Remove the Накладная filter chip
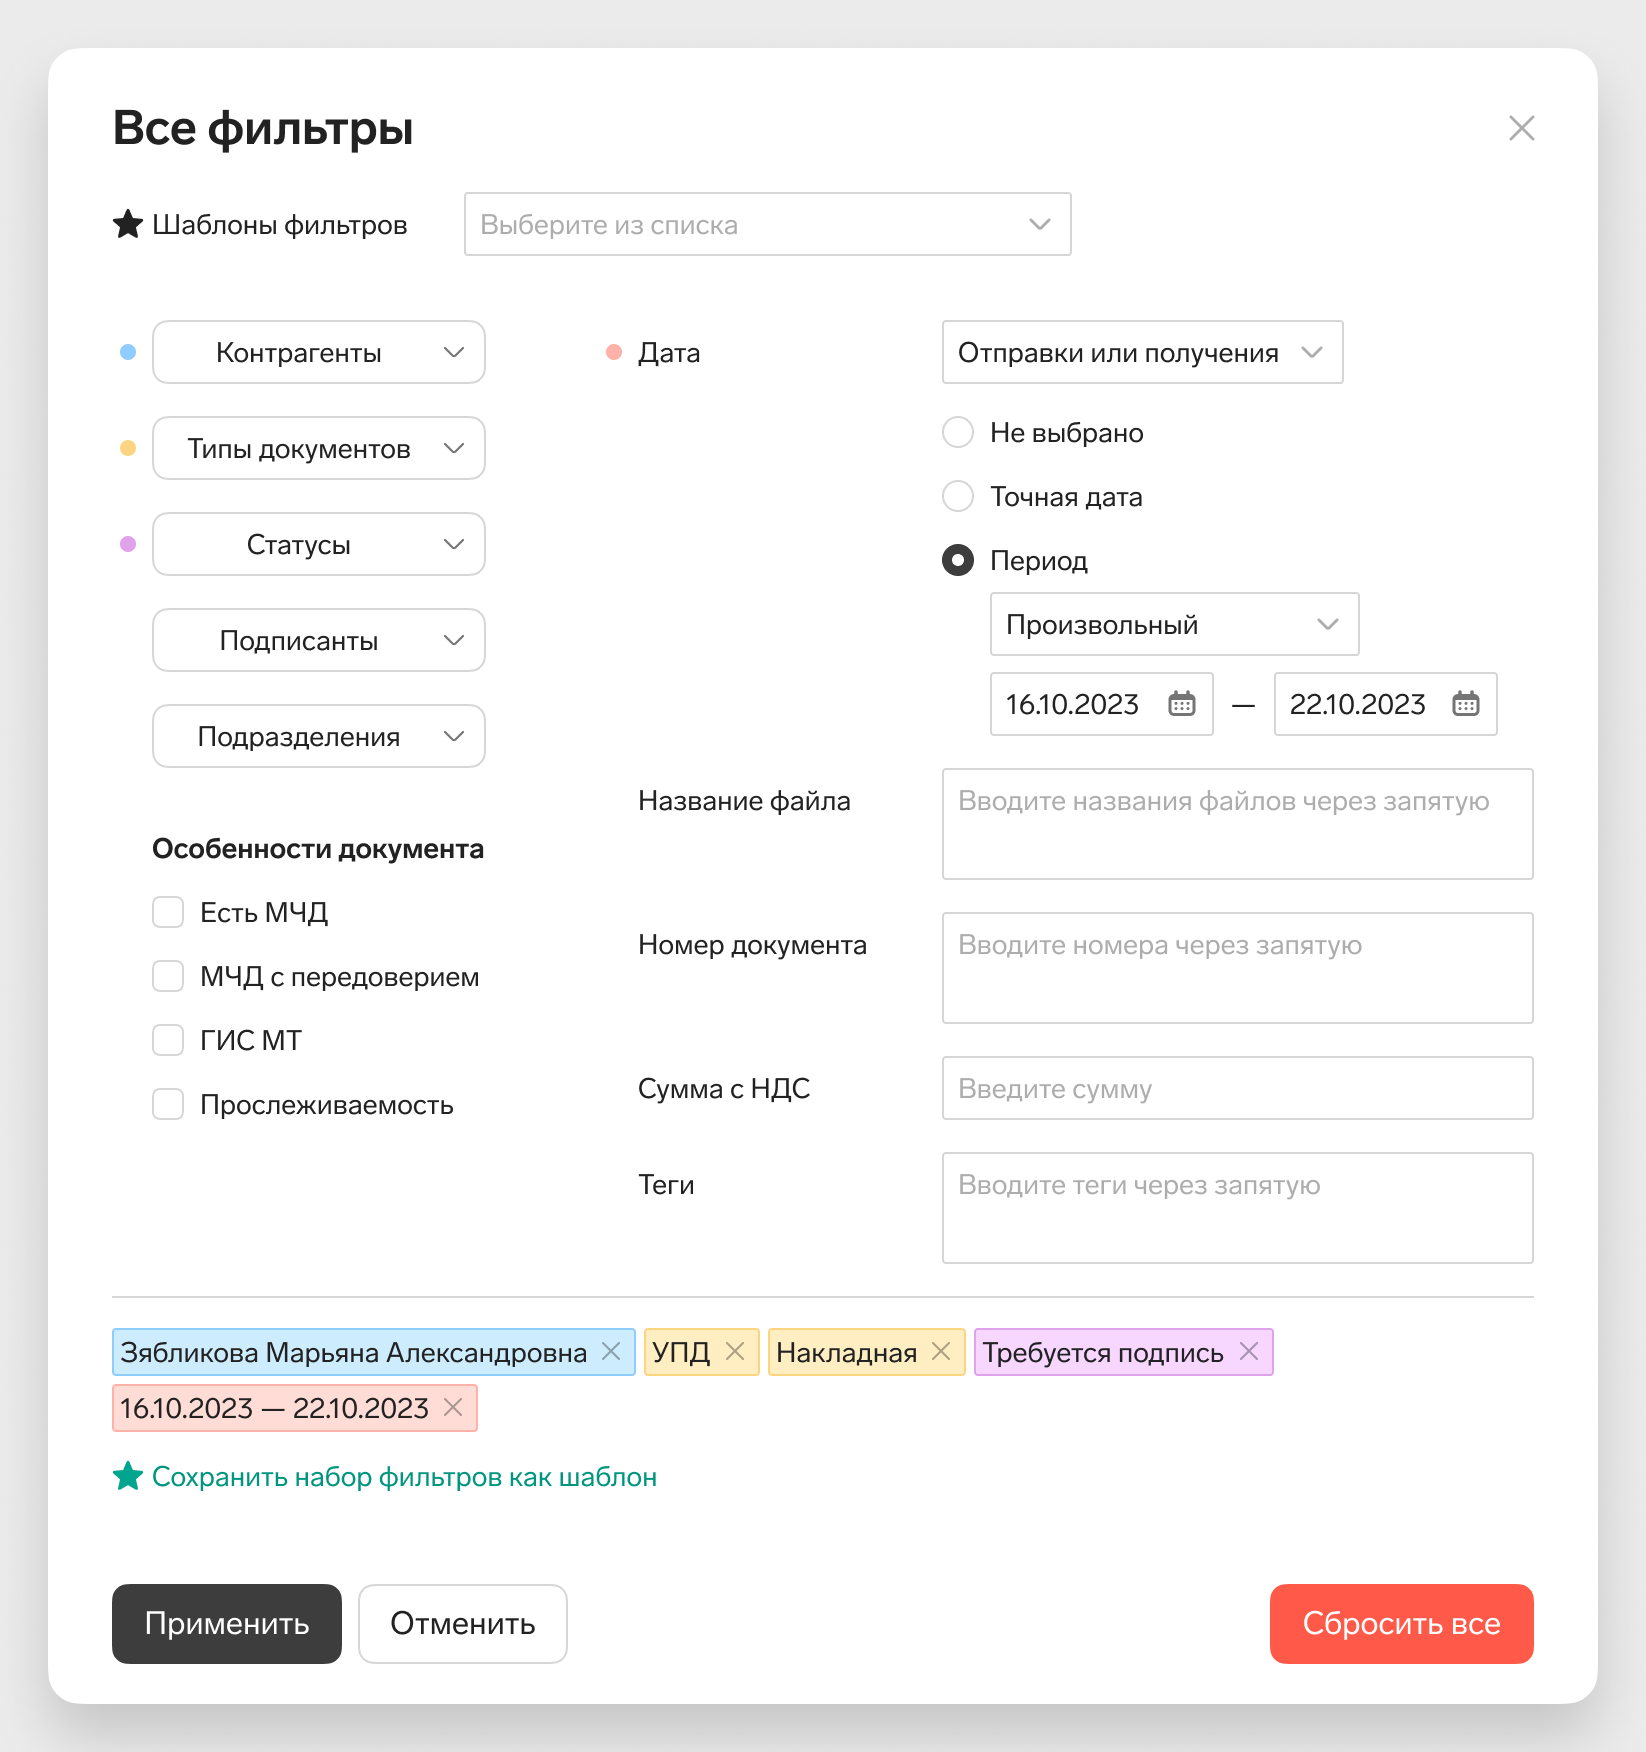 [x=941, y=1352]
